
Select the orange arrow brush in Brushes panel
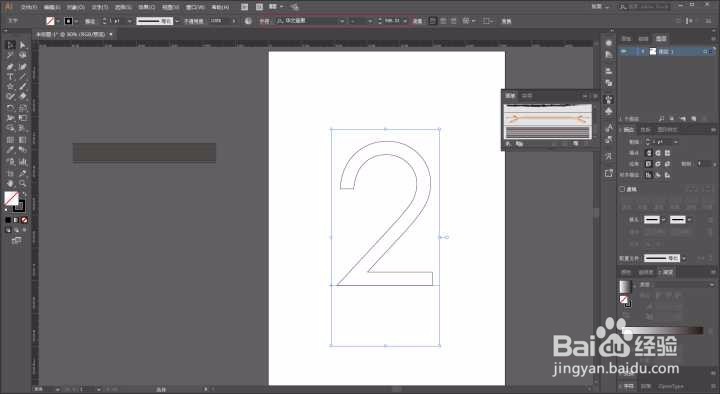547,118
